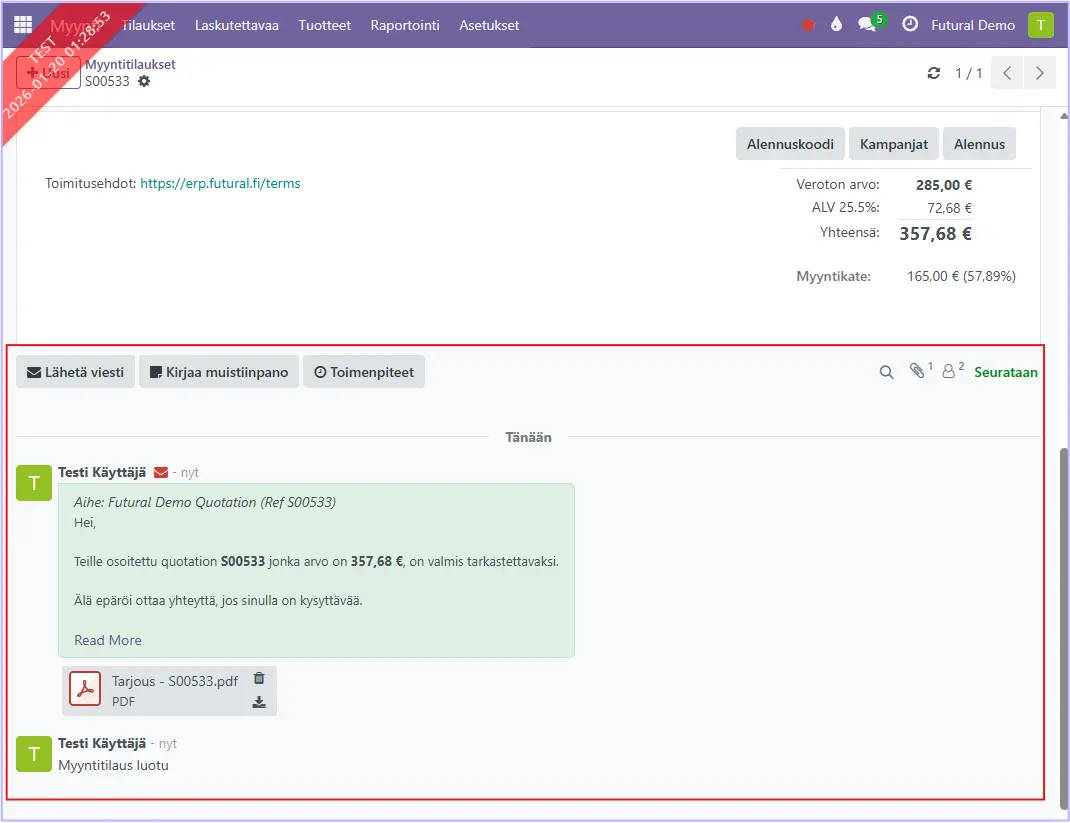View followers list icon
1070x823 pixels.
[949, 371]
